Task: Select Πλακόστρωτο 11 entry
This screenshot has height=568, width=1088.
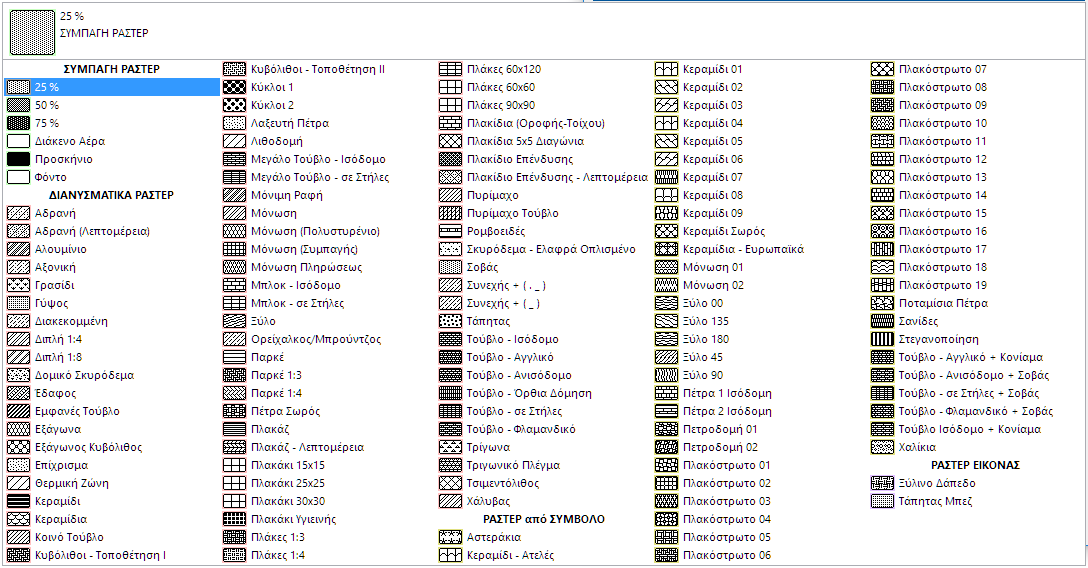Action: [942, 141]
